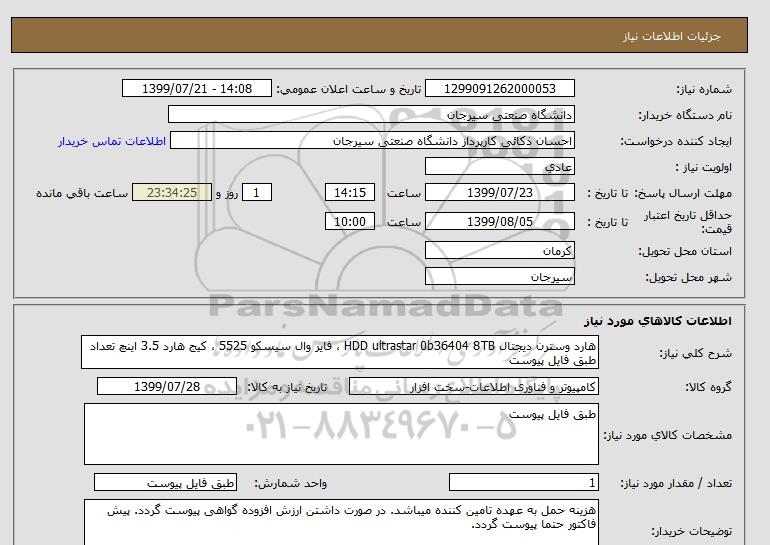Click the goods specifications text area

click(341, 434)
